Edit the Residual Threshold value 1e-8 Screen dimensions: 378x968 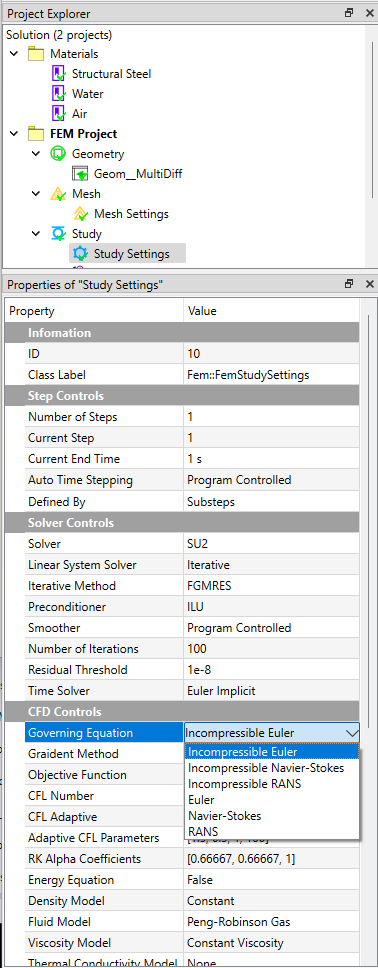272,670
